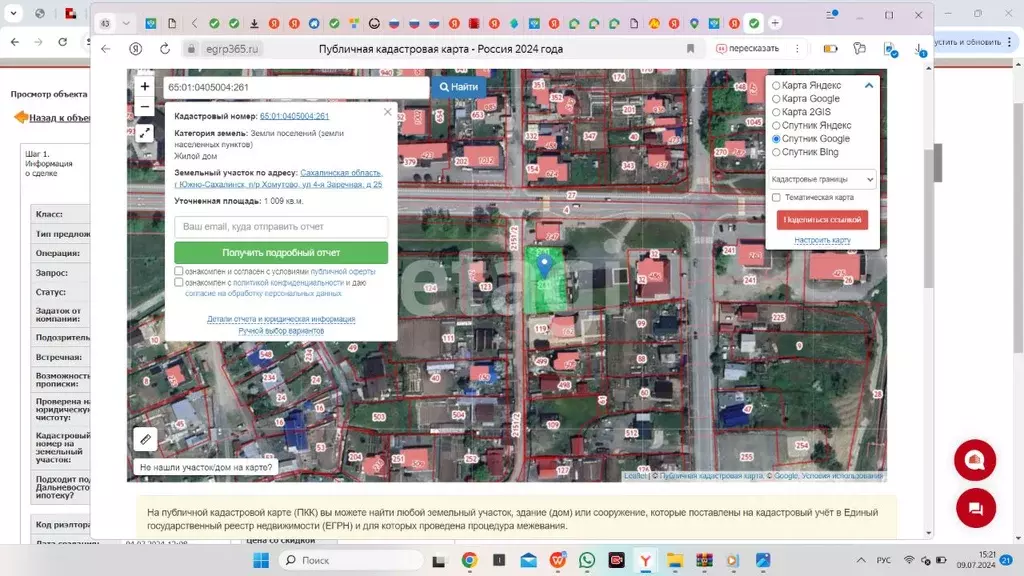Click the пересказать button
Screen dimensions: 1024x576
[x=748, y=49]
